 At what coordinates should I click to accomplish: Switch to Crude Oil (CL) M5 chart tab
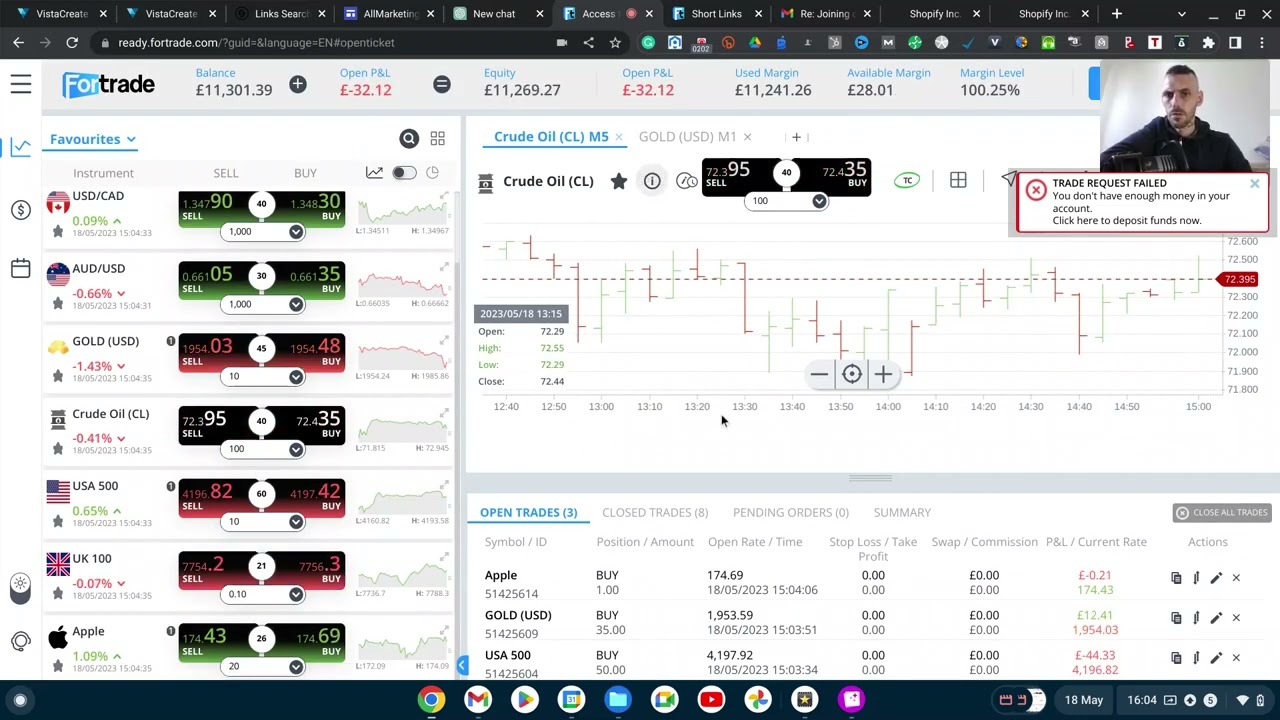click(x=551, y=137)
